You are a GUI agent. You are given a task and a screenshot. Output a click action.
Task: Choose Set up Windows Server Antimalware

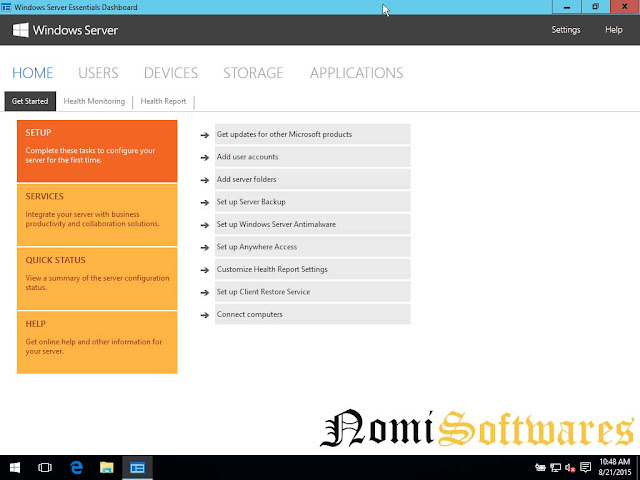coord(313,224)
